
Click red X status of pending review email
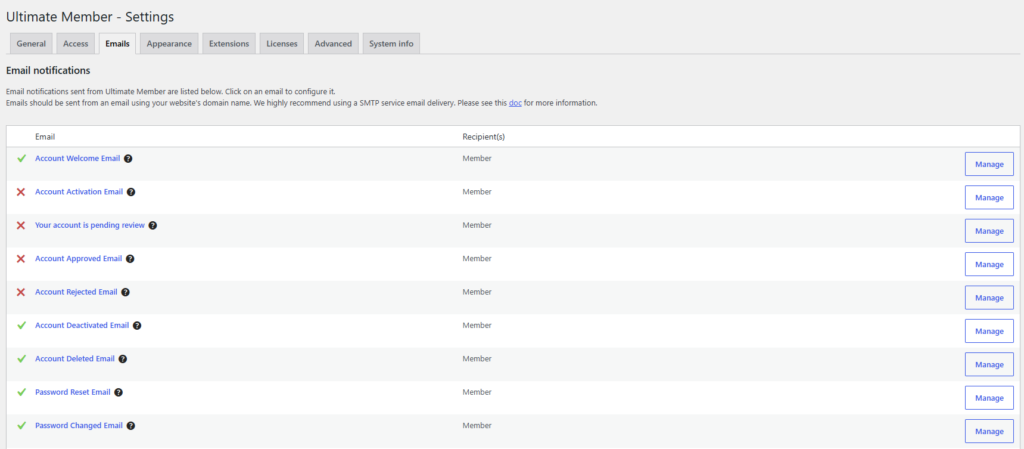pyautogui.click(x=21, y=225)
